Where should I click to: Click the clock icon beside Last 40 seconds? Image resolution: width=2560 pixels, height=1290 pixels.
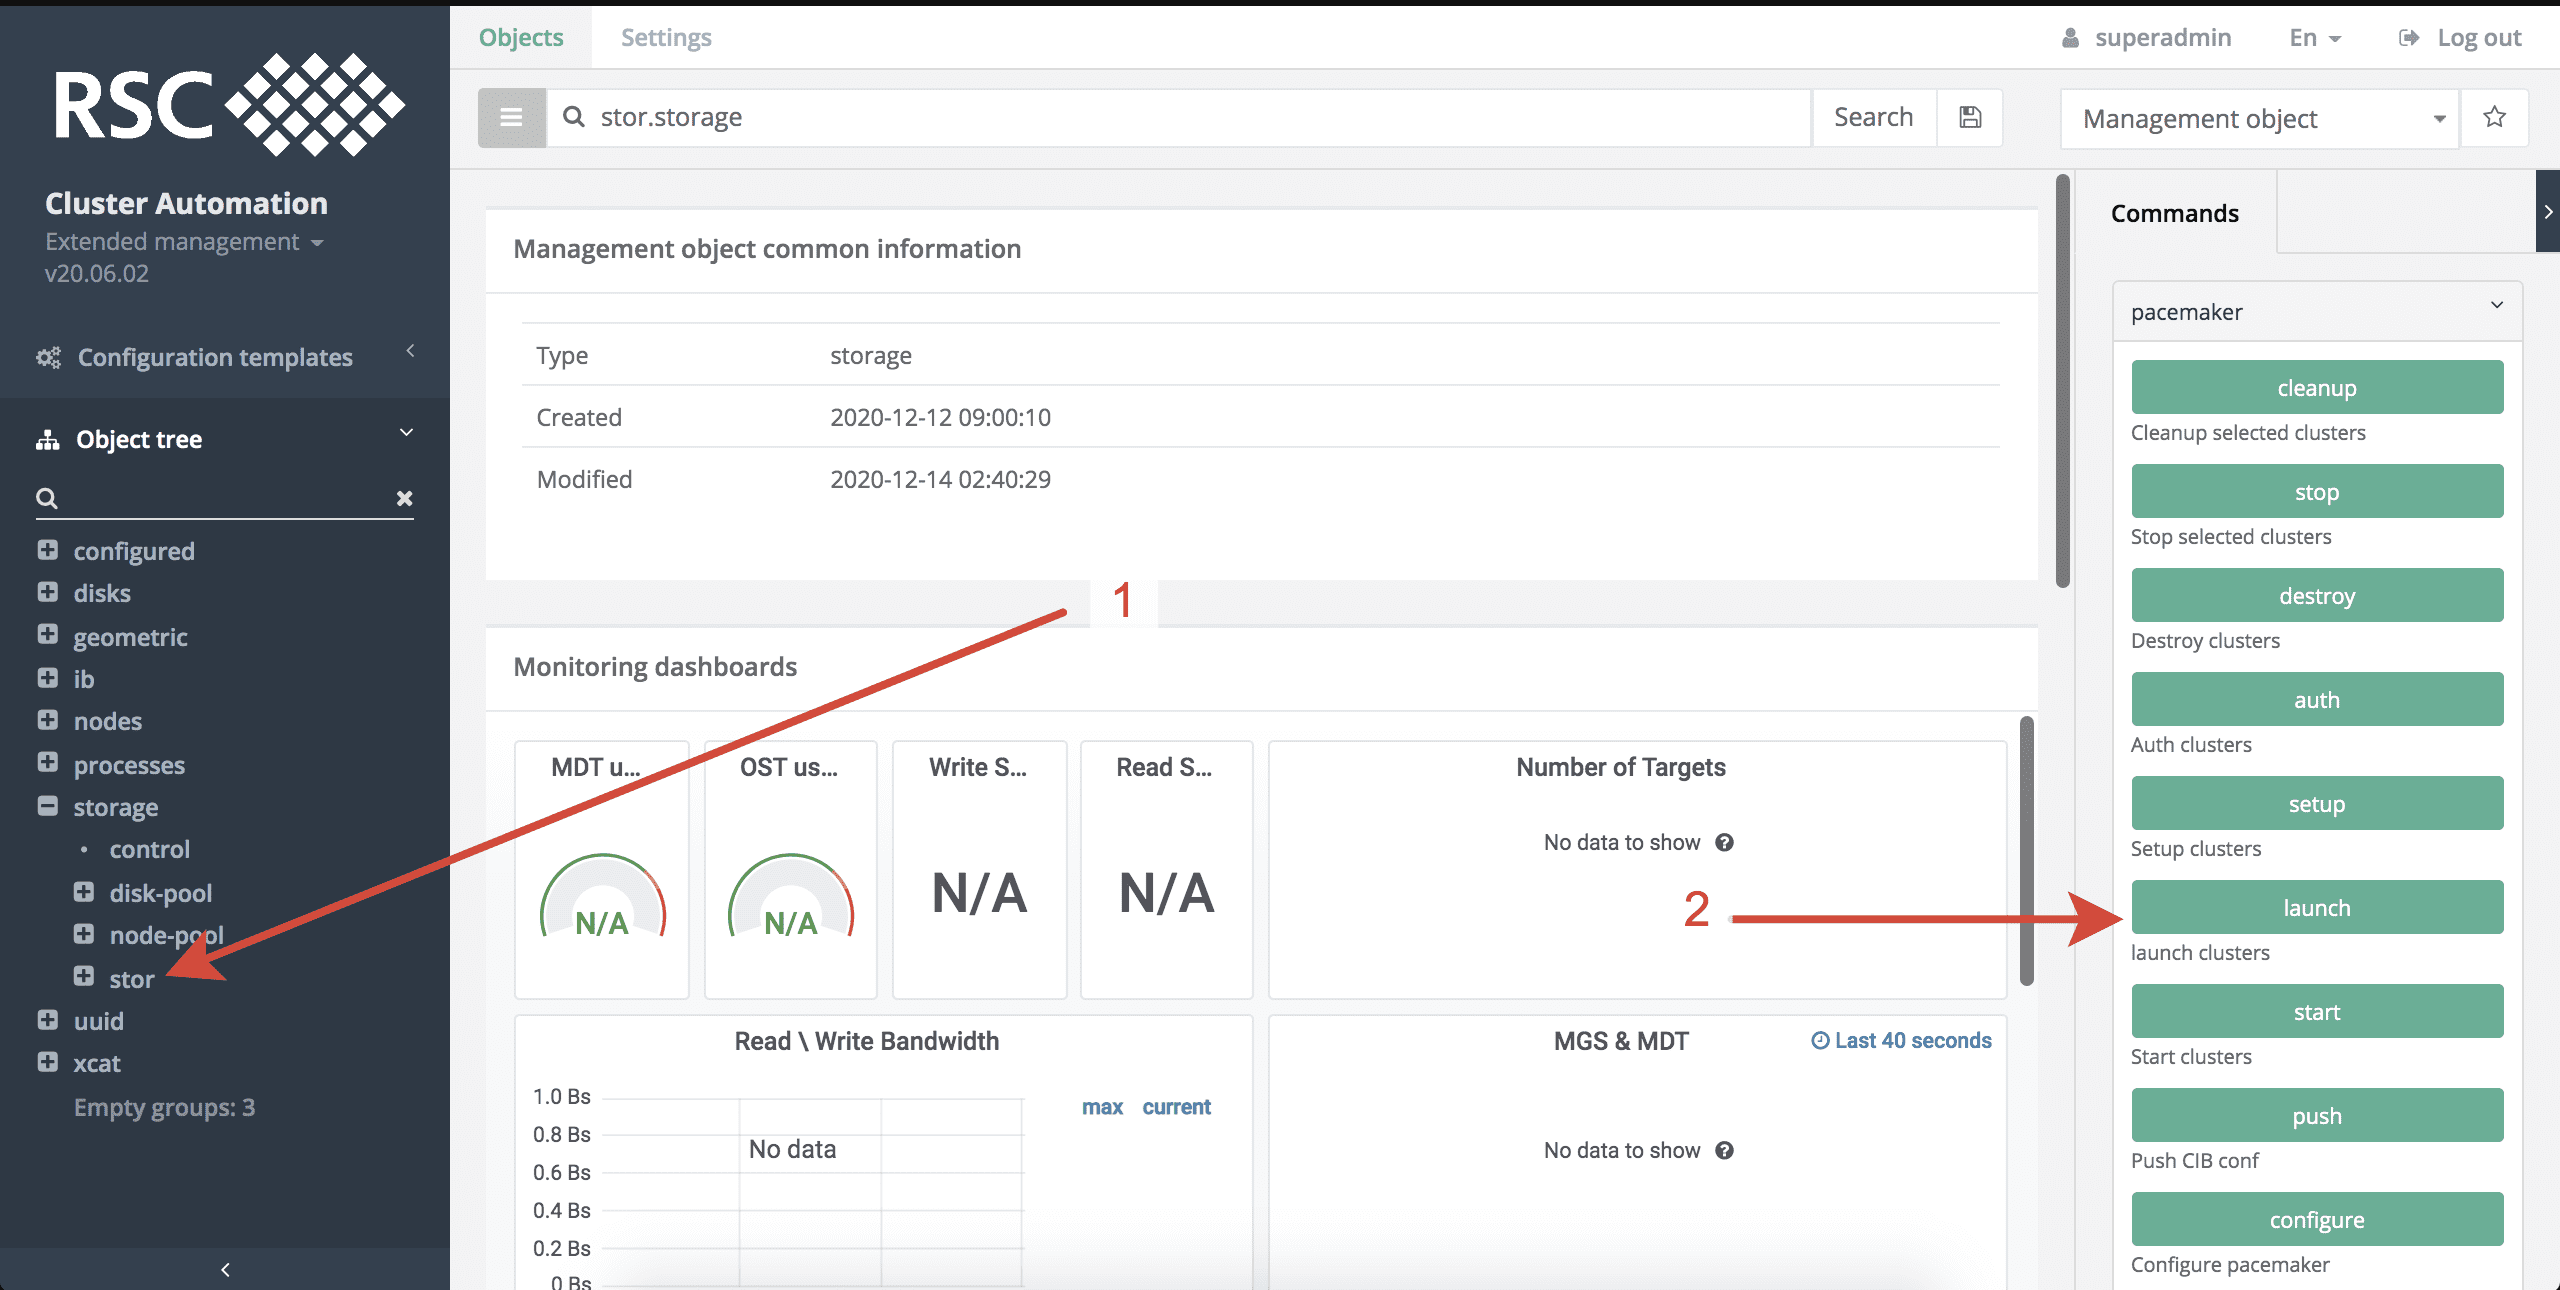(x=1819, y=1040)
